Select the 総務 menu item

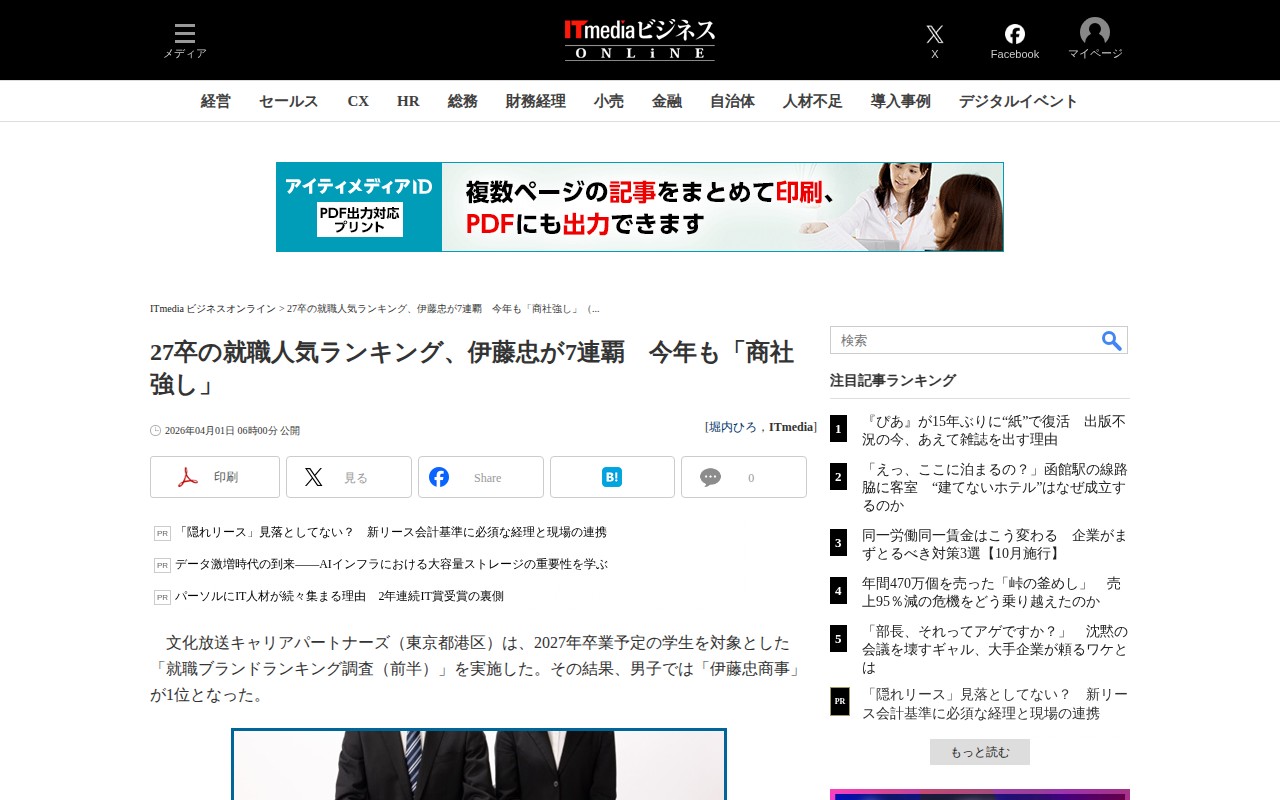coord(463,101)
